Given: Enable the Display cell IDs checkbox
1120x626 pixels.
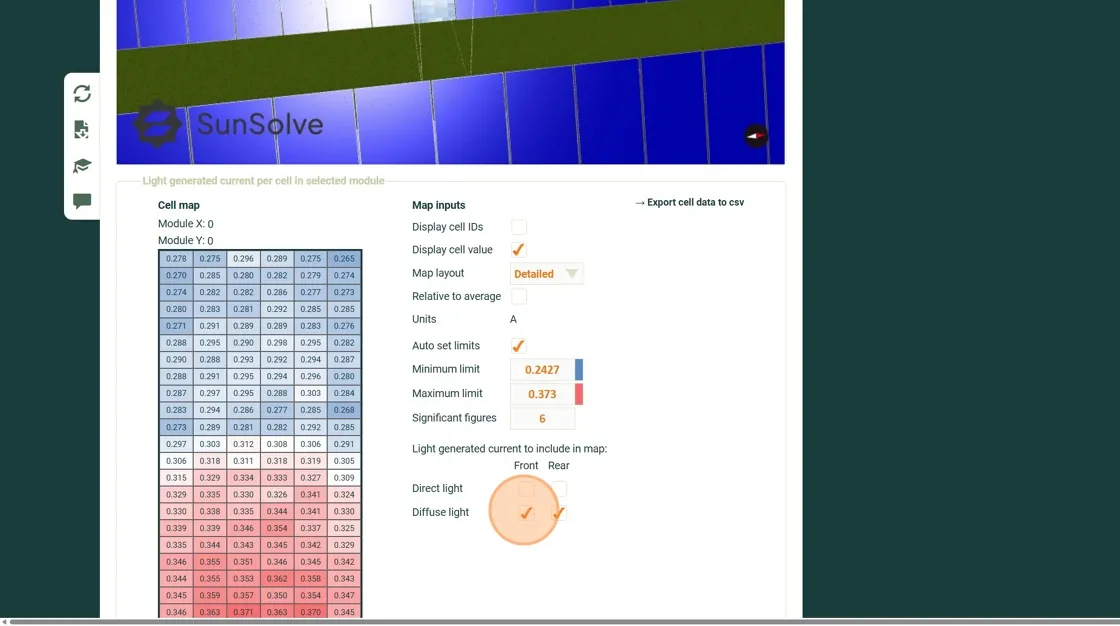Looking at the screenshot, I should point(518,227).
